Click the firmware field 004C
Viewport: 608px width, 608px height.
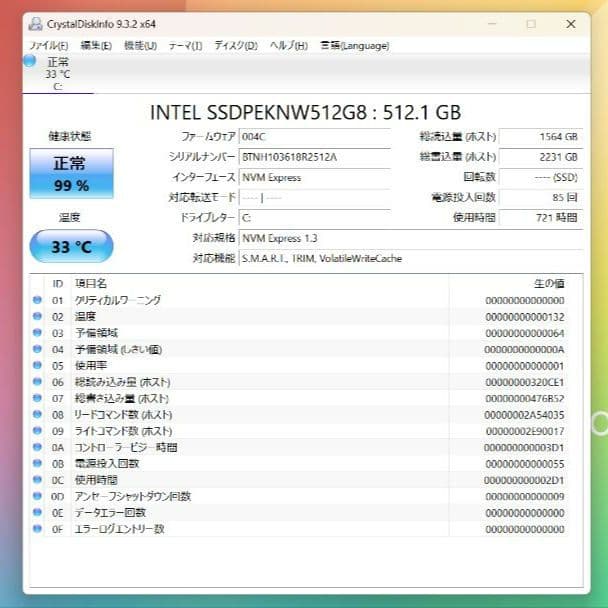pyautogui.click(x=314, y=136)
